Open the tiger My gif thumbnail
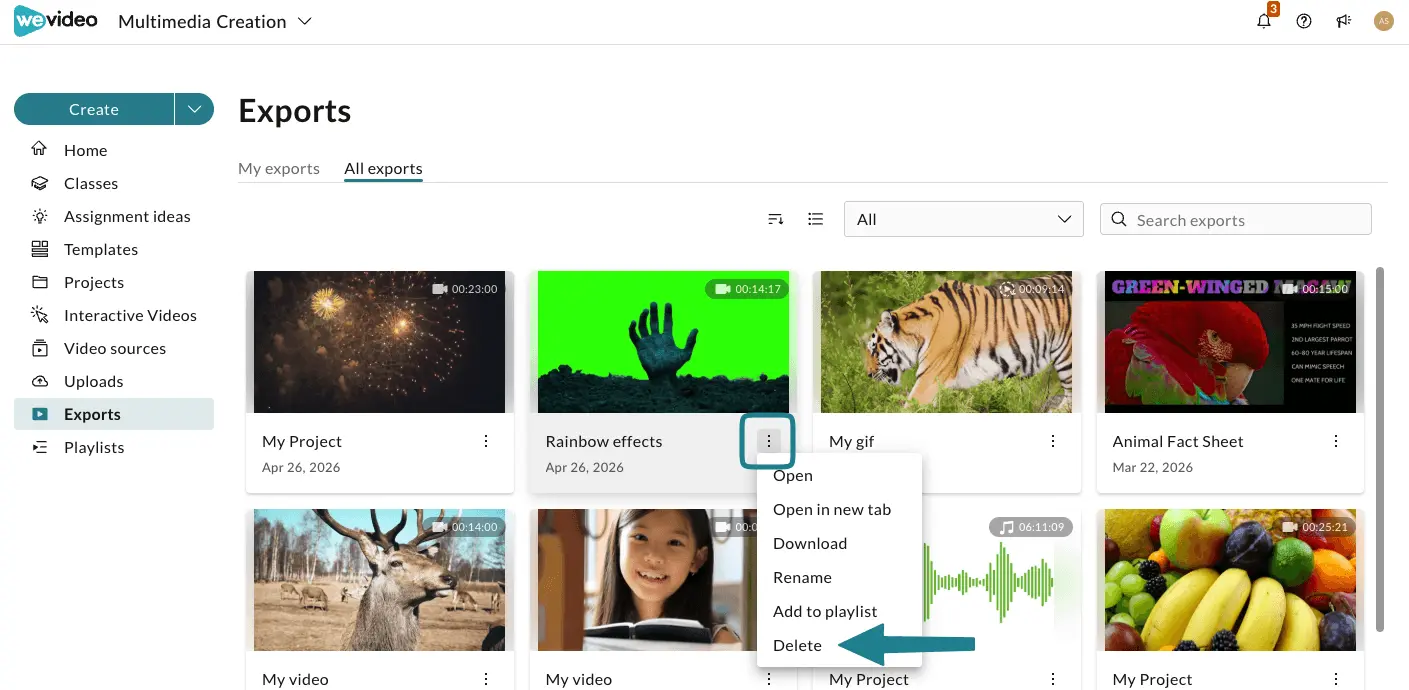 947,342
